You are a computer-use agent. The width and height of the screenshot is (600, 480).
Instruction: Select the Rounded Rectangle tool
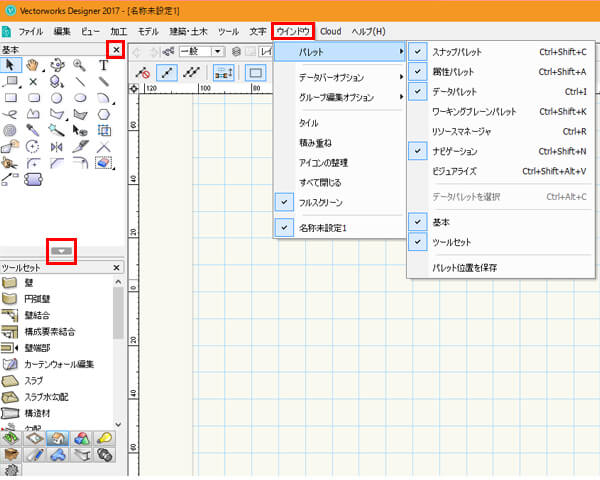click(34, 98)
